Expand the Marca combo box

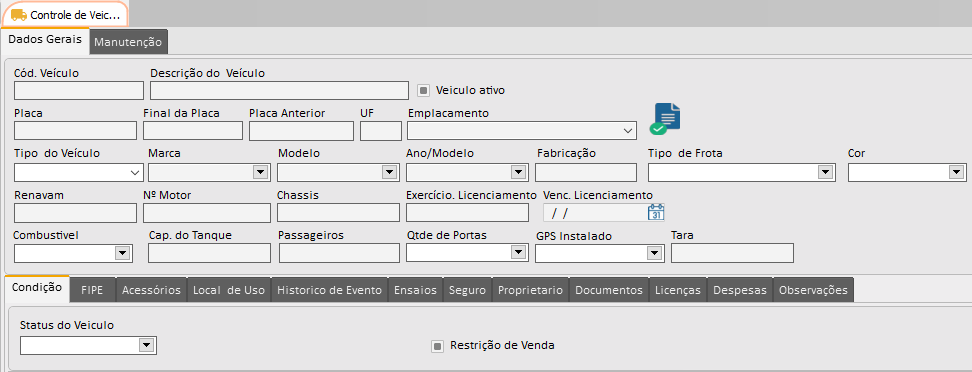click(x=259, y=172)
